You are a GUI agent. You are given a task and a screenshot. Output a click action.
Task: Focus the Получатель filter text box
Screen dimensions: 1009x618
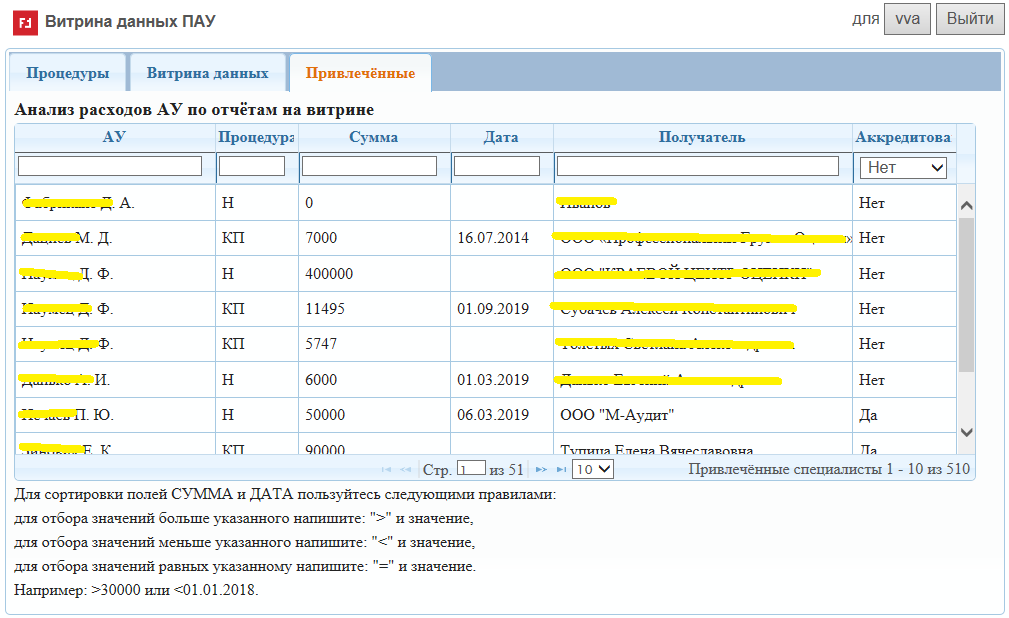pyautogui.click(x=697, y=166)
